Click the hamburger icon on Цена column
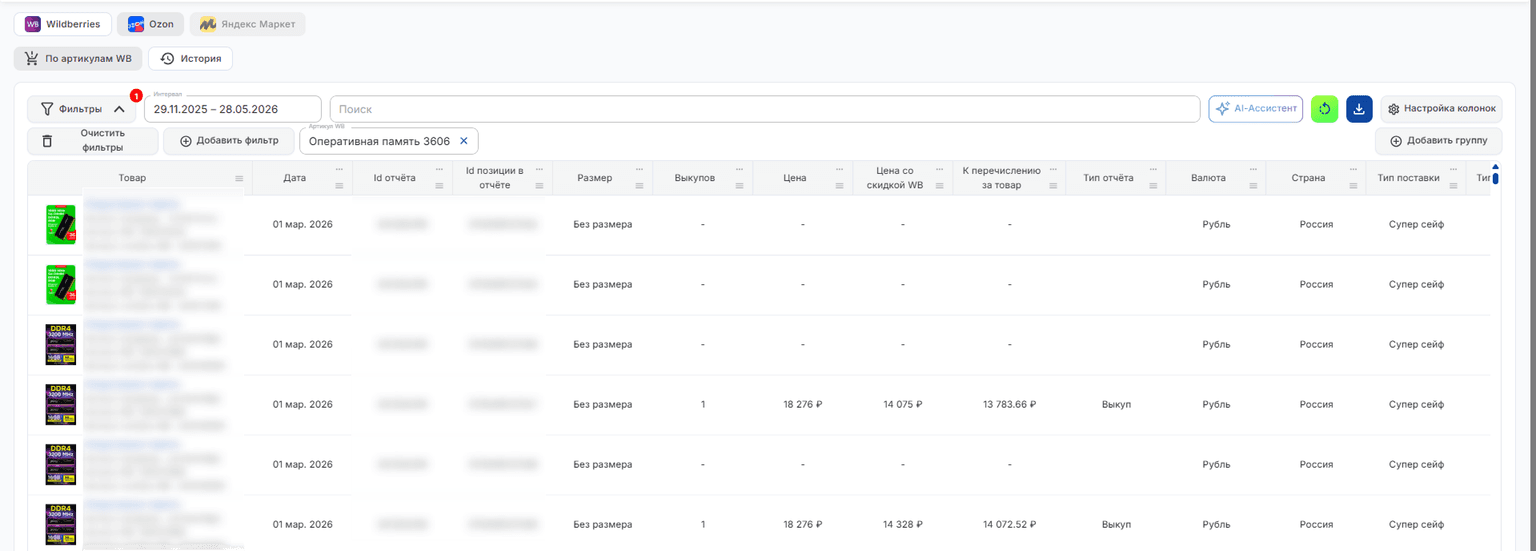 click(839, 186)
